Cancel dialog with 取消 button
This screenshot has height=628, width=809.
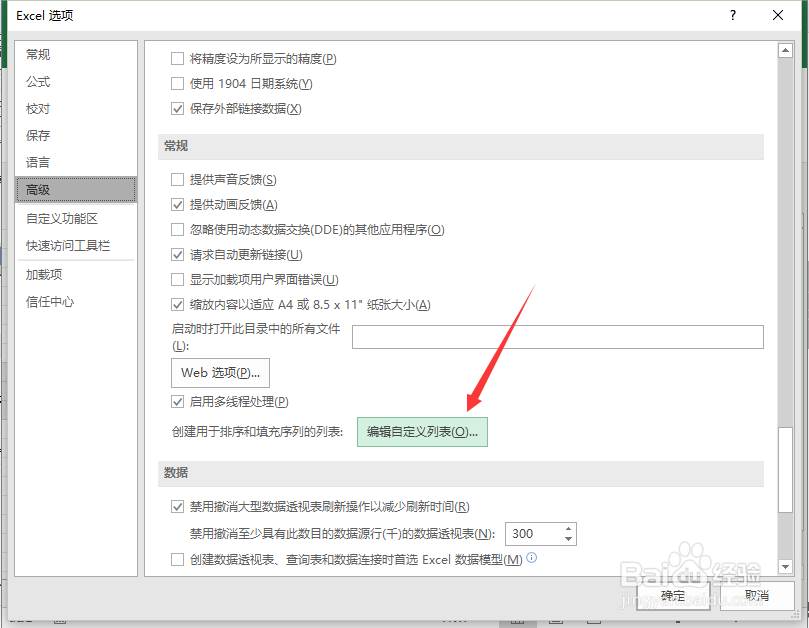click(x=757, y=596)
